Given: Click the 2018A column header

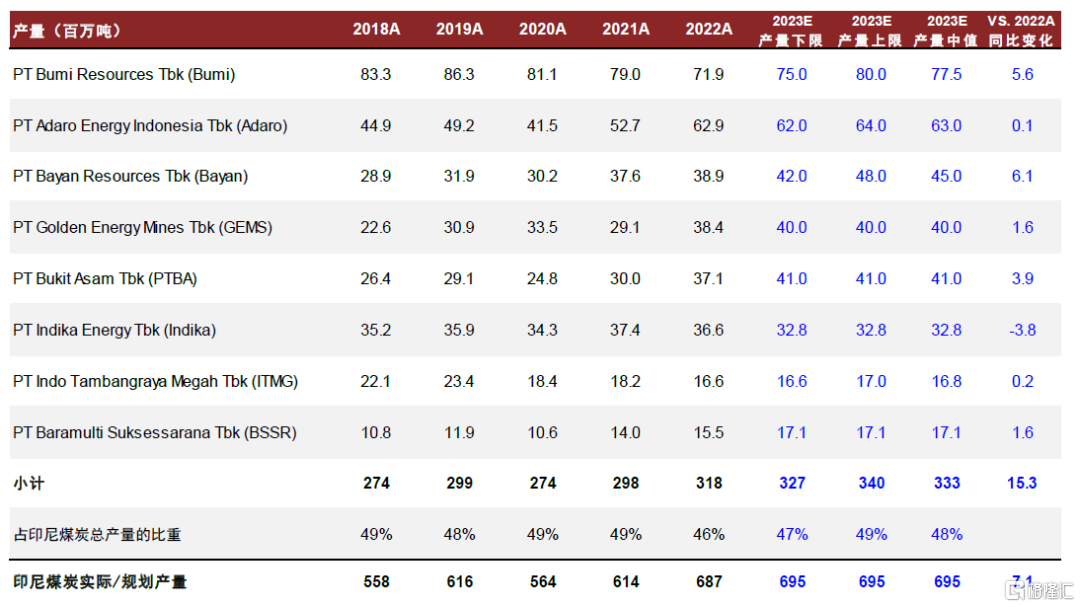Looking at the screenshot, I should (376, 30).
